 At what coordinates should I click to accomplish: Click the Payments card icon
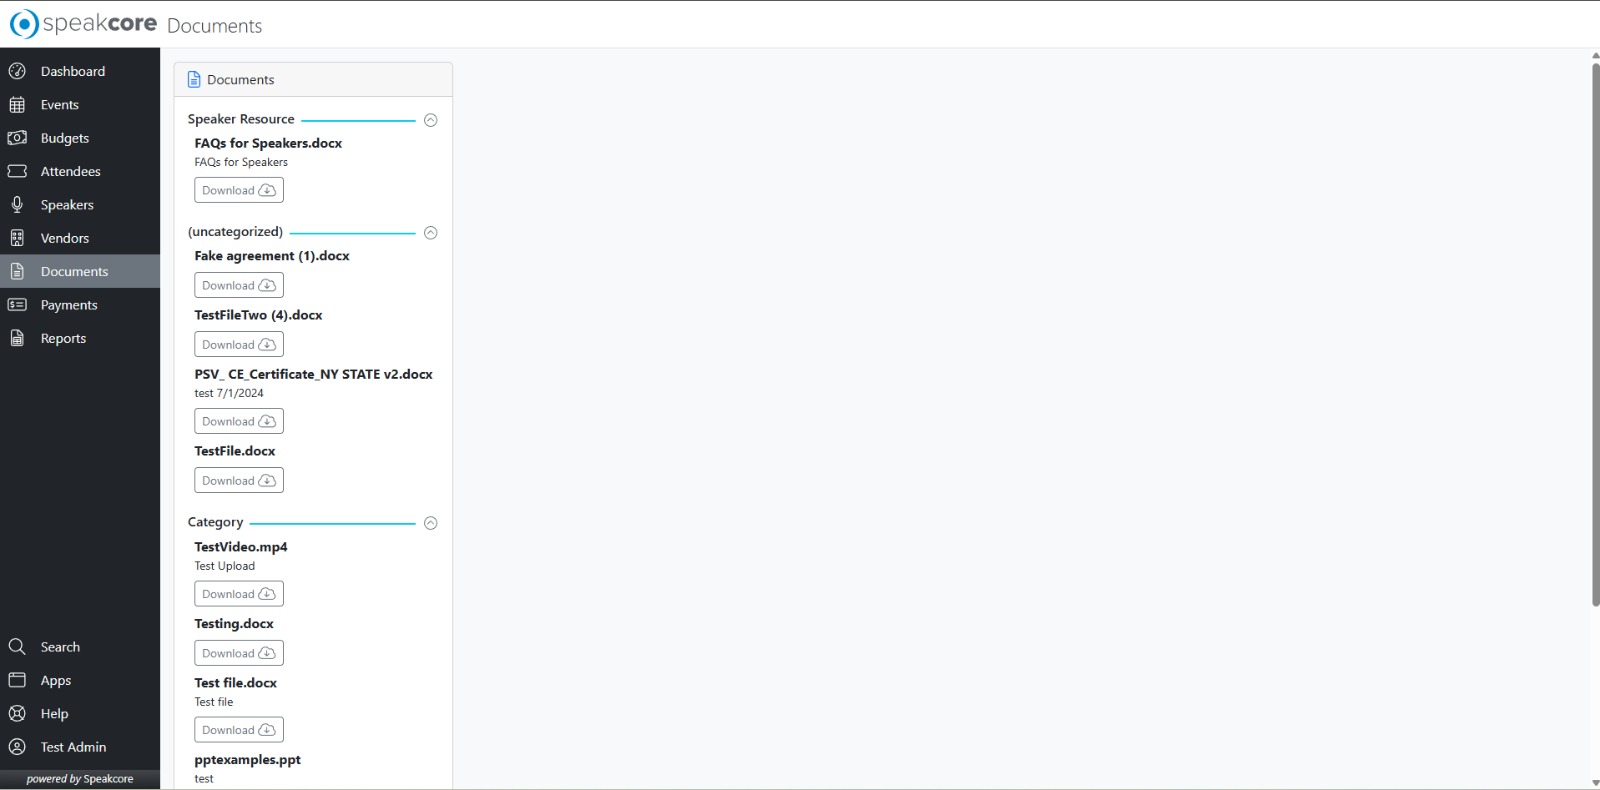(x=17, y=305)
